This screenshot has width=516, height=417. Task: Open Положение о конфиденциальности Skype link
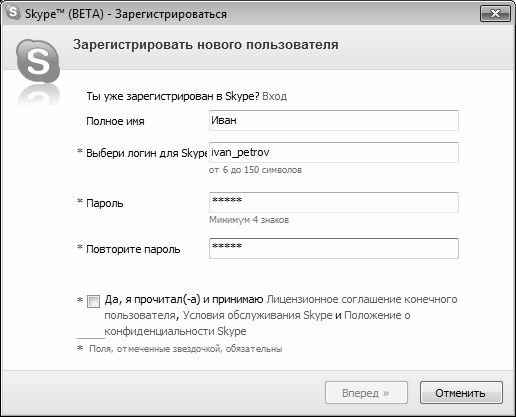click(257, 323)
